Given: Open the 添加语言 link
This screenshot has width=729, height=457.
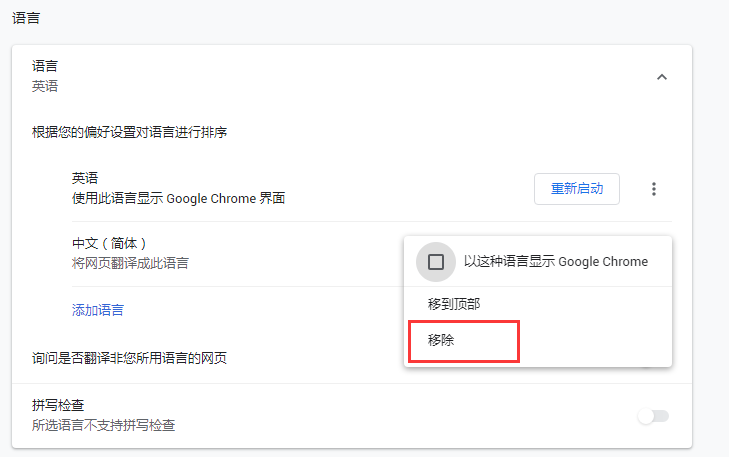Looking at the screenshot, I should point(98,310).
